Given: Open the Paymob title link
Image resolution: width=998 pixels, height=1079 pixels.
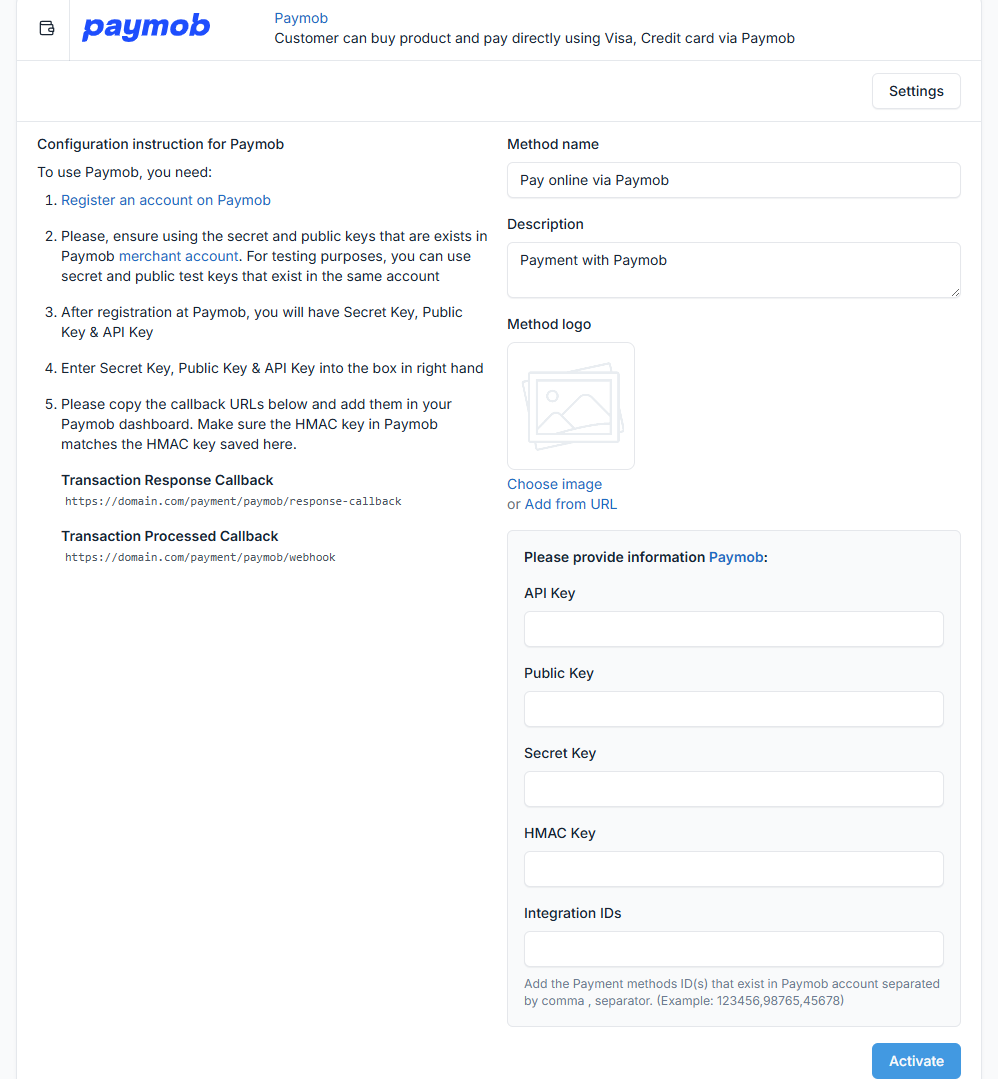Looking at the screenshot, I should point(301,18).
